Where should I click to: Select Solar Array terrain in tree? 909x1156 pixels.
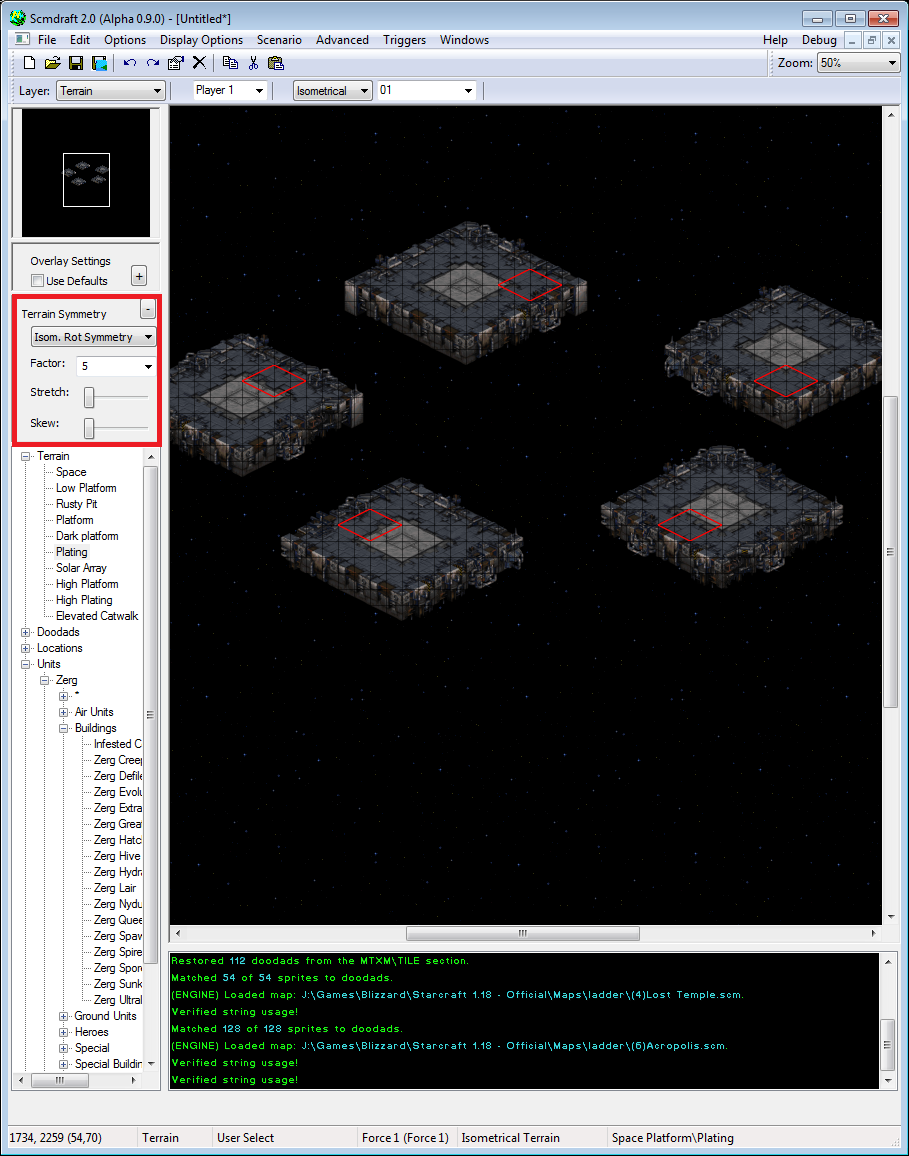[x=81, y=568]
